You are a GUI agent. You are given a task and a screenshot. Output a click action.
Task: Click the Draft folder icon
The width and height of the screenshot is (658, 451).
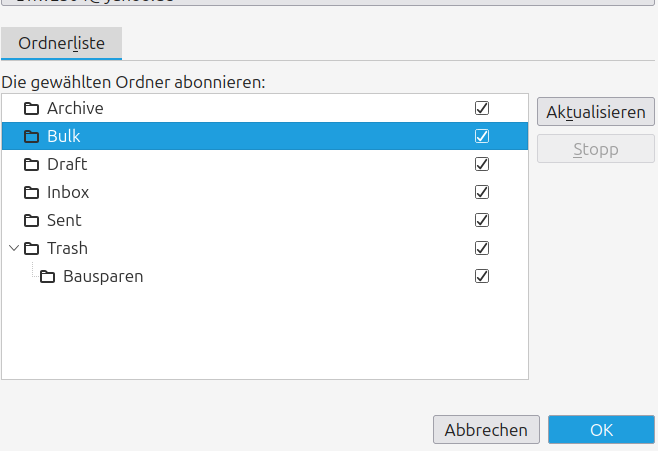coord(31,164)
